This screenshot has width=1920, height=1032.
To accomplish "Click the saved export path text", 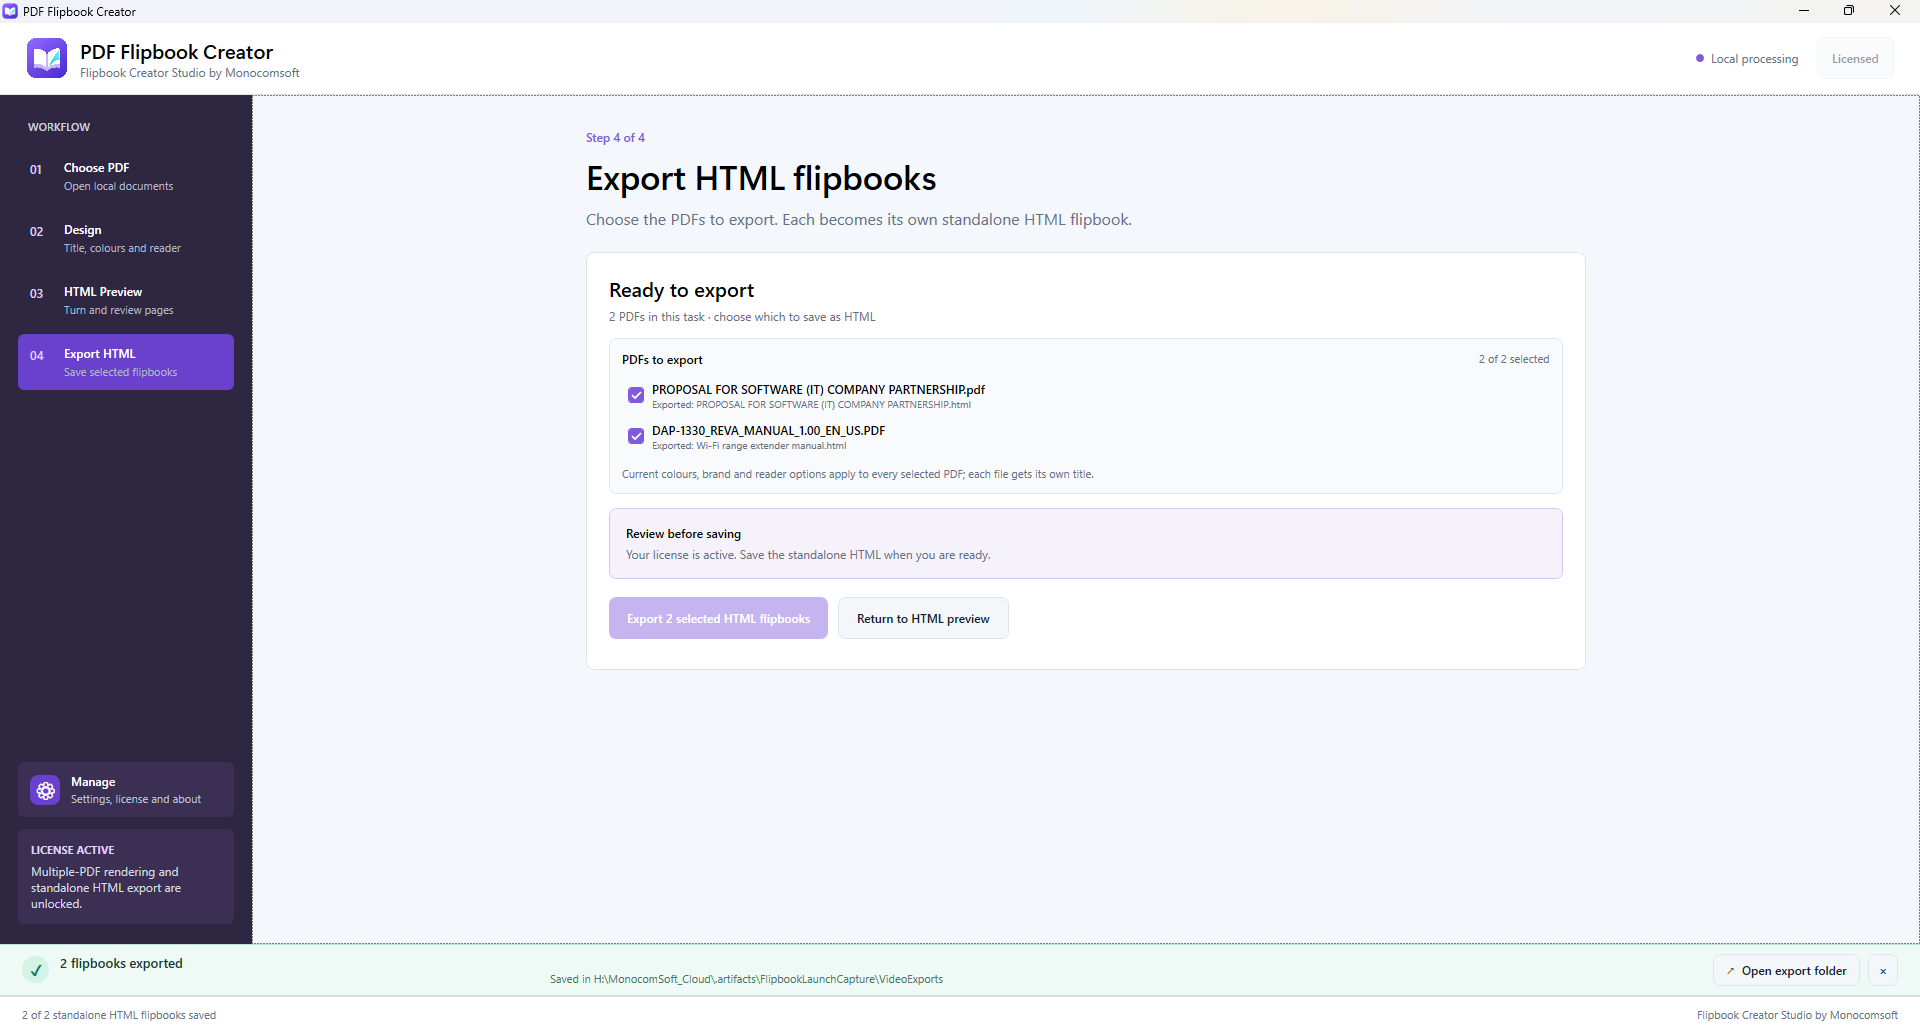I will (746, 979).
